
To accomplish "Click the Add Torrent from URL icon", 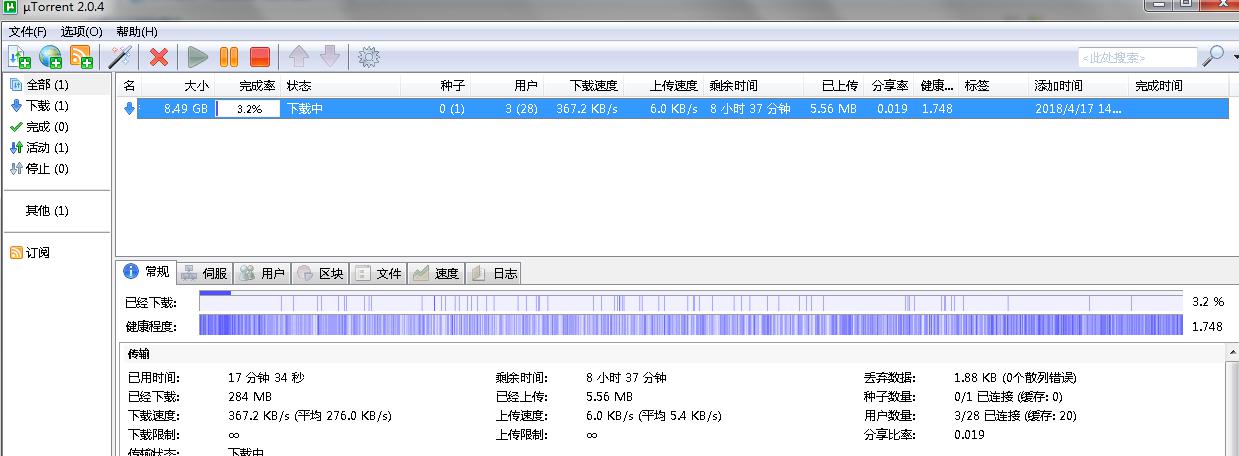I will point(50,57).
